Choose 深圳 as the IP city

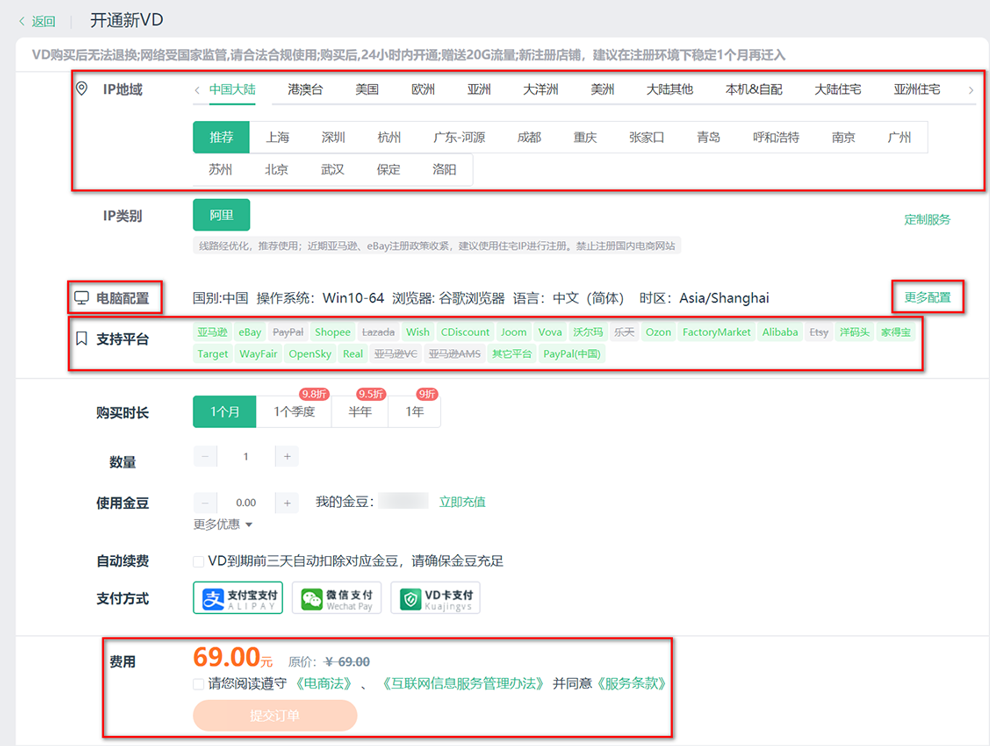click(333, 137)
